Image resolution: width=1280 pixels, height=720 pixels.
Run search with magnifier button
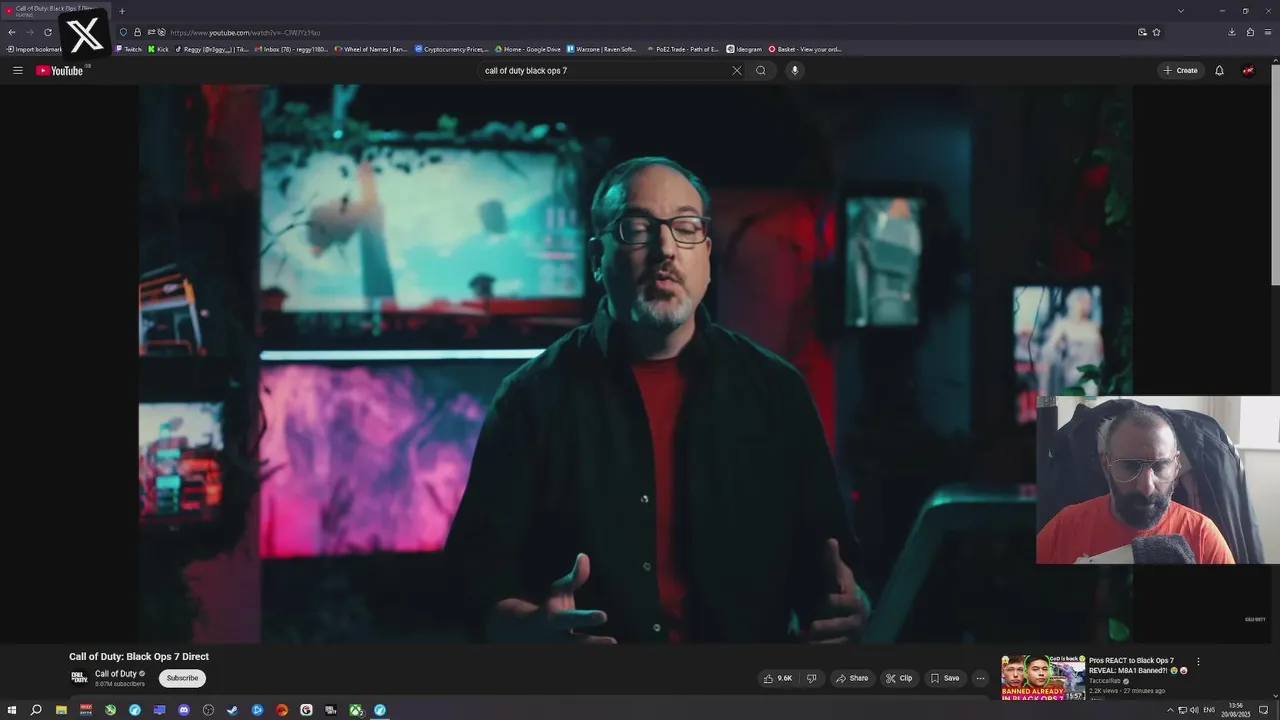tap(761, 70)
